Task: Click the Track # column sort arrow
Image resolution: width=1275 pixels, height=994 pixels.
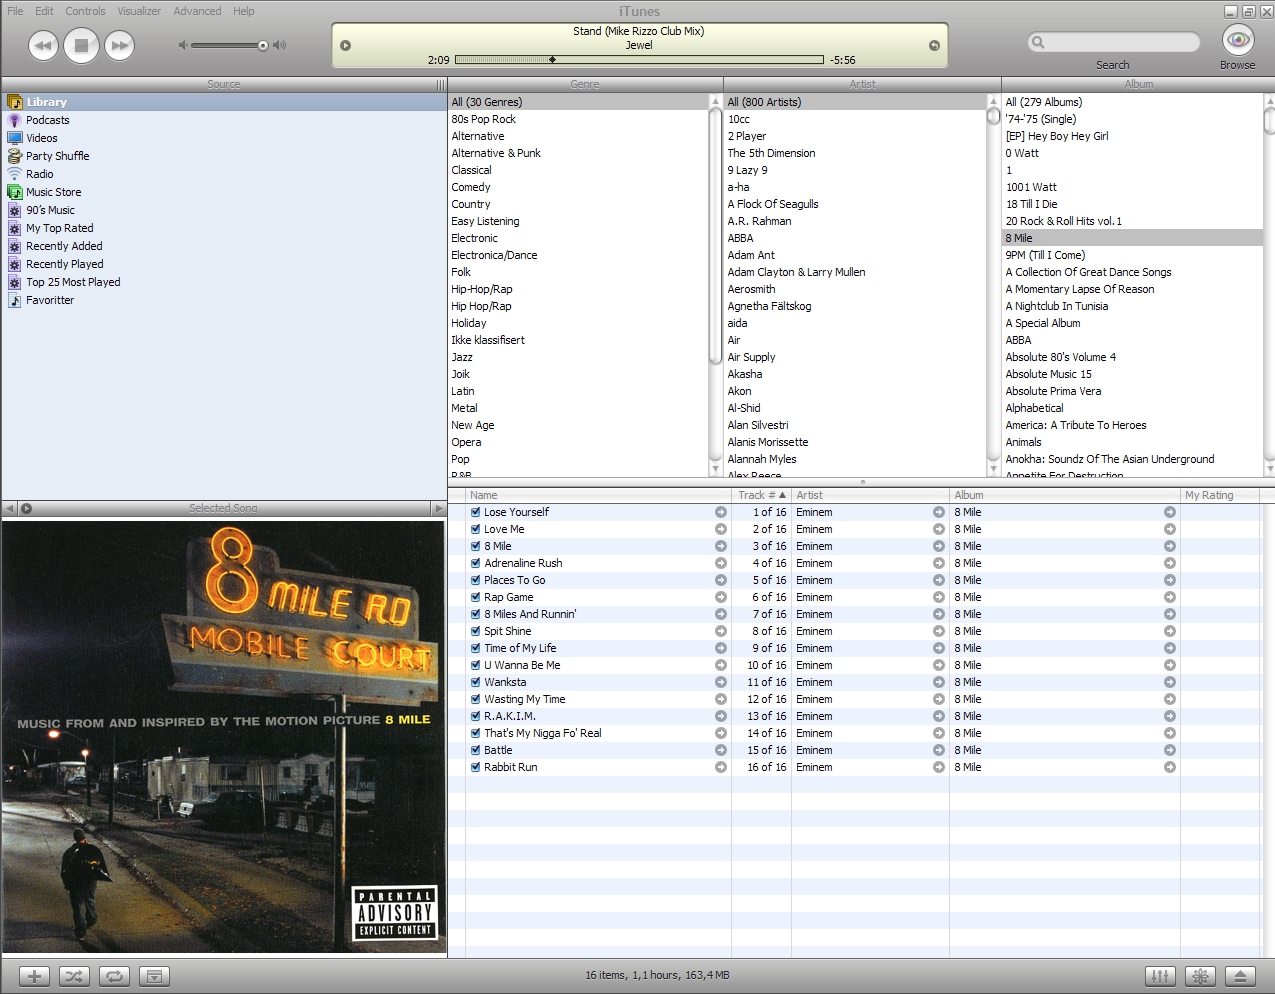Action: pyautogui.click(x=782, y=495)
